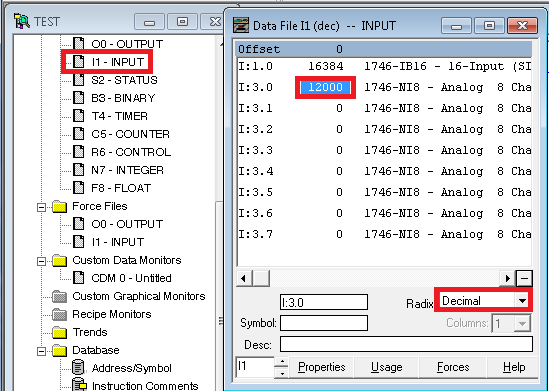The width and height of the screenshot is (549, 391).
Task: Open the Instruction Comments database icon
Action: tap(79, 384)
